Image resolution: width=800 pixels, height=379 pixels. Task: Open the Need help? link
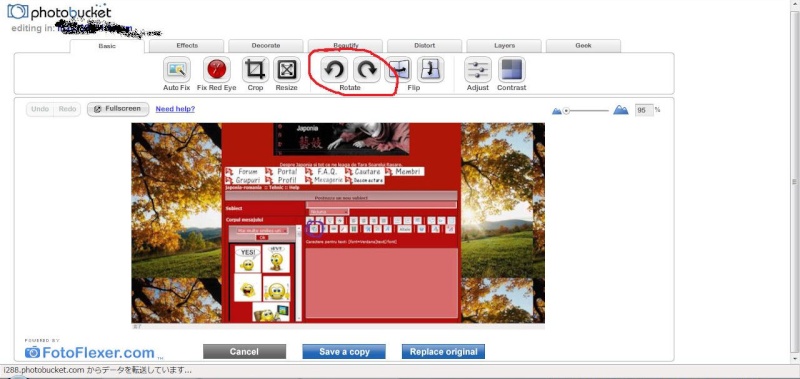point(175,109)
